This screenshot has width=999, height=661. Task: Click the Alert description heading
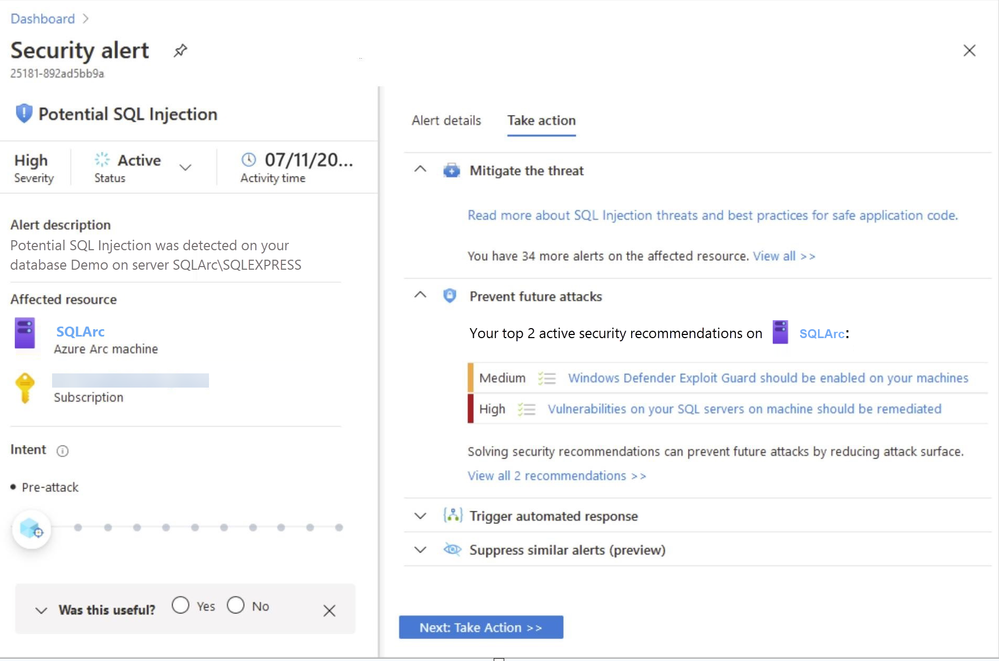[x=61, y=225]
